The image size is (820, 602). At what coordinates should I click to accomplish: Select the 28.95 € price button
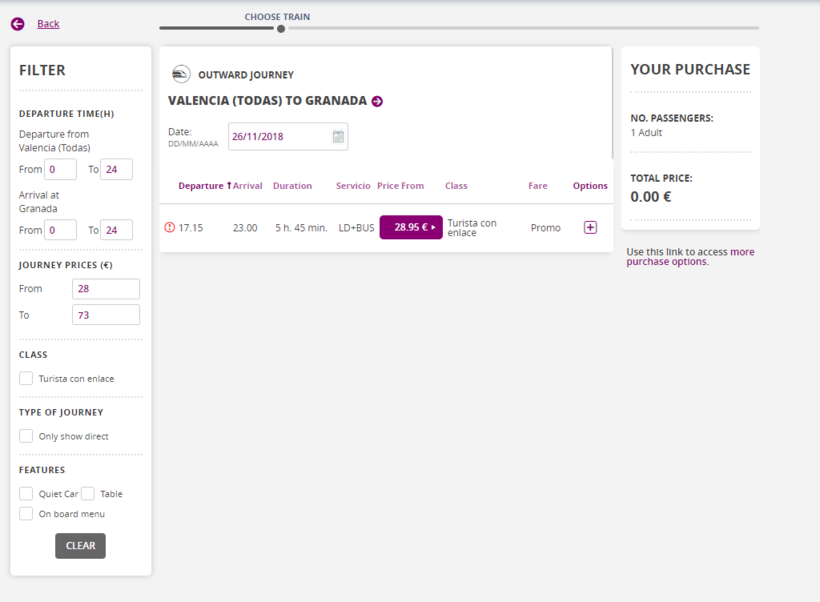pyautogui.click(x=411, y=228)
